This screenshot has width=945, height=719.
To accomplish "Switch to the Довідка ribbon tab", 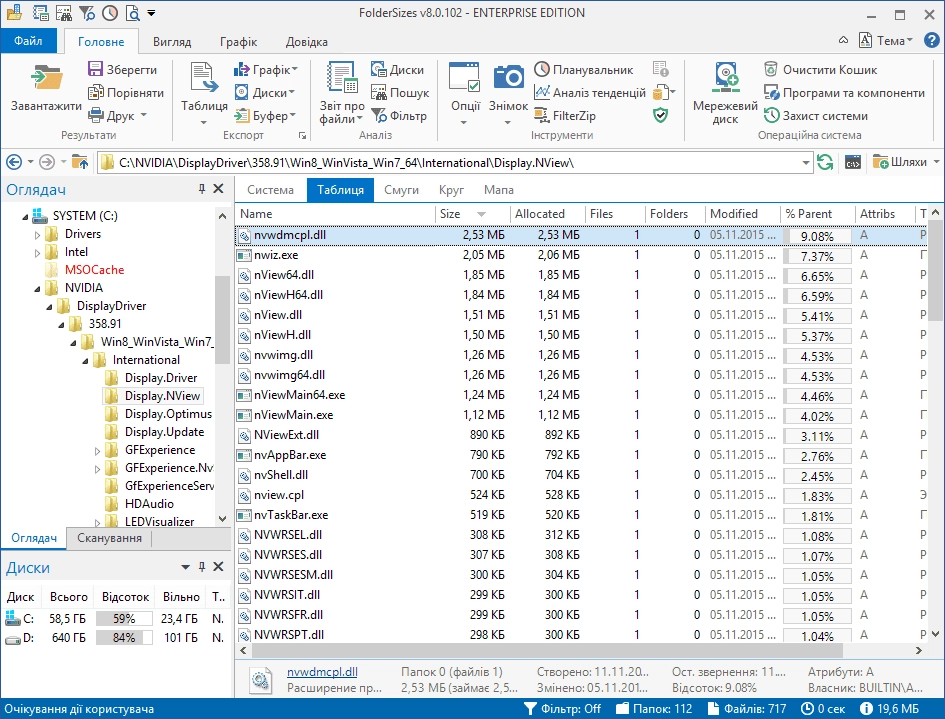I will tap(307, 42).
